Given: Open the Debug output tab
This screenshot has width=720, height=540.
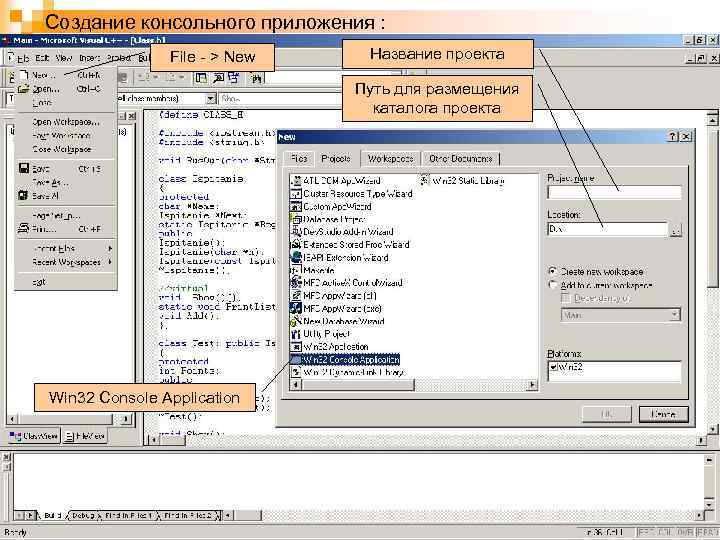Looking at the screenshot, I should [83, 516].
